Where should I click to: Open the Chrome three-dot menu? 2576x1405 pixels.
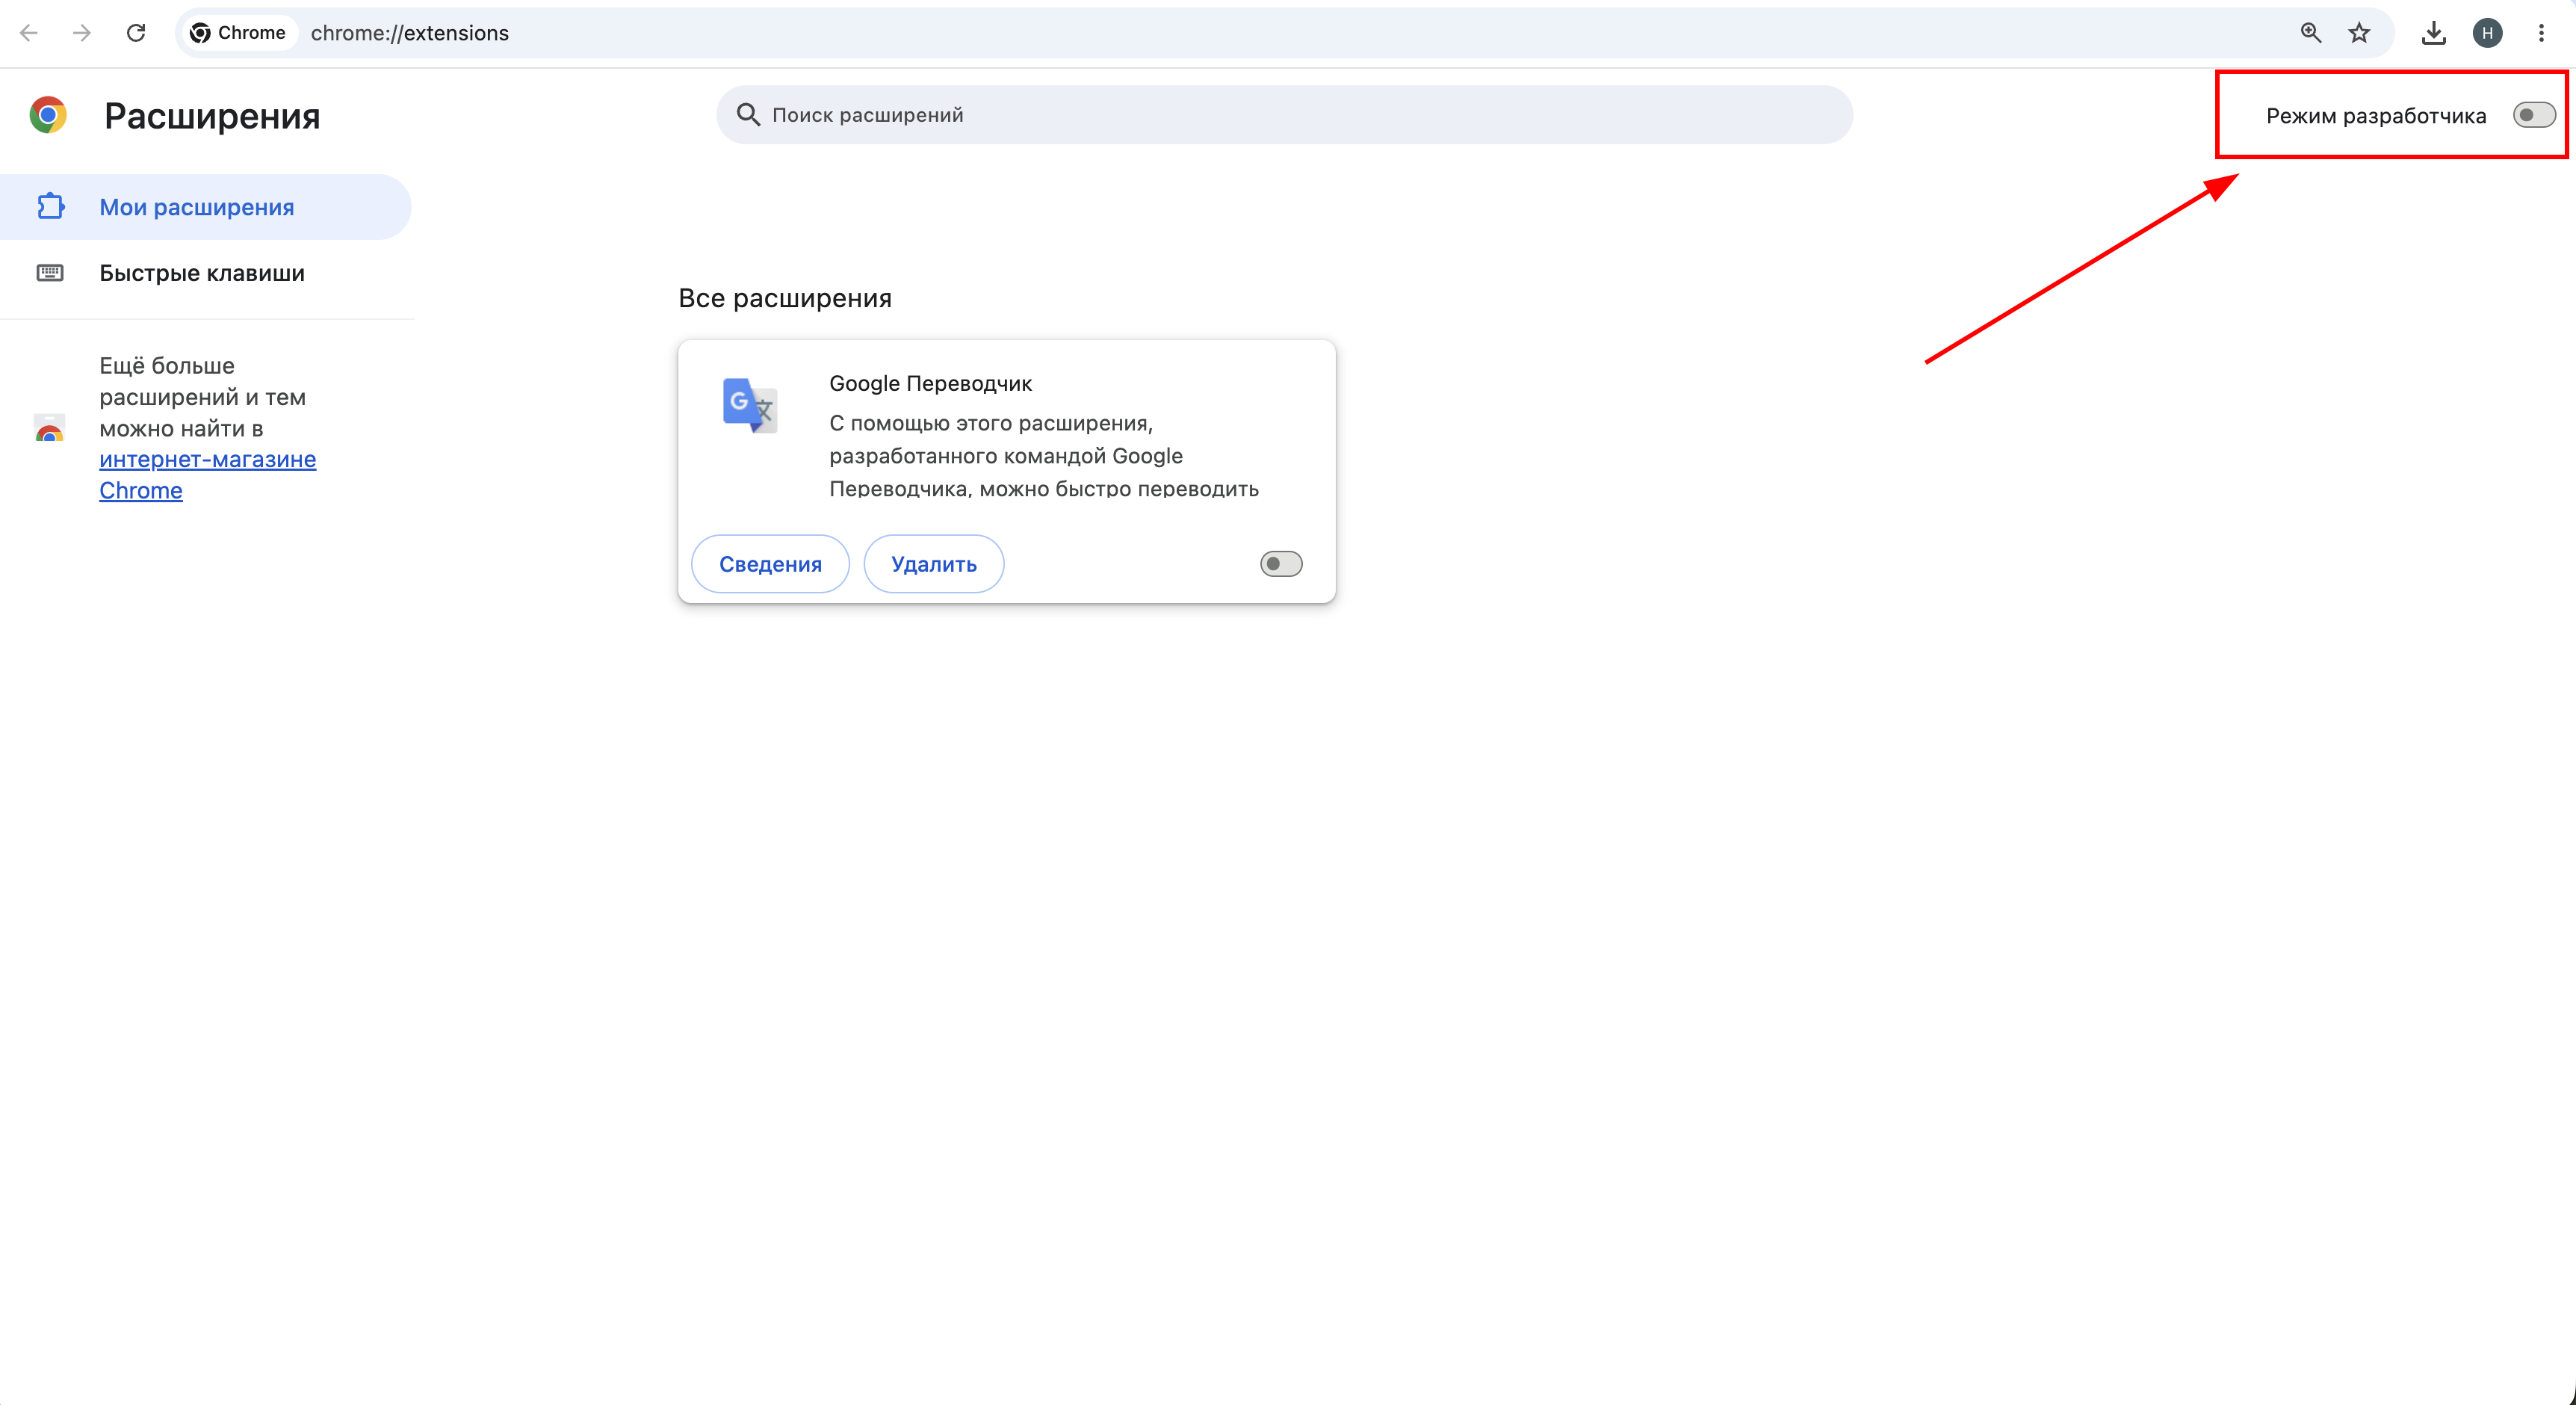(x=2541, y=33)
